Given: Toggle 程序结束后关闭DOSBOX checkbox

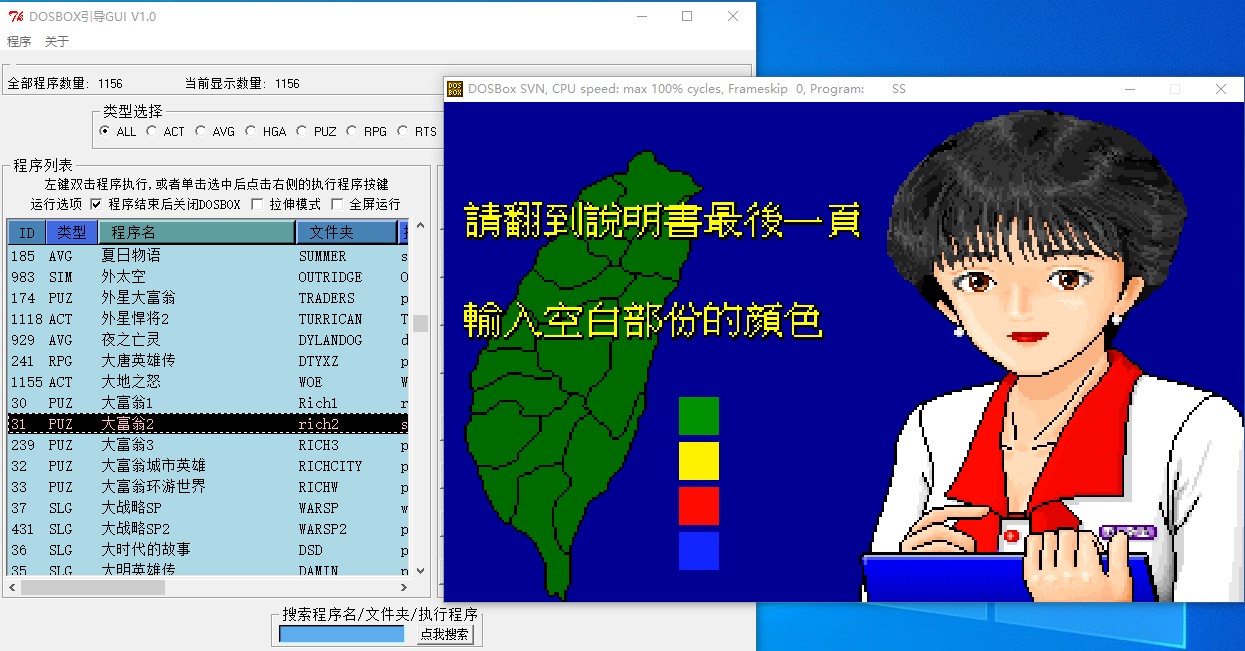Looking at the screenshot, I should coord(96,204).
